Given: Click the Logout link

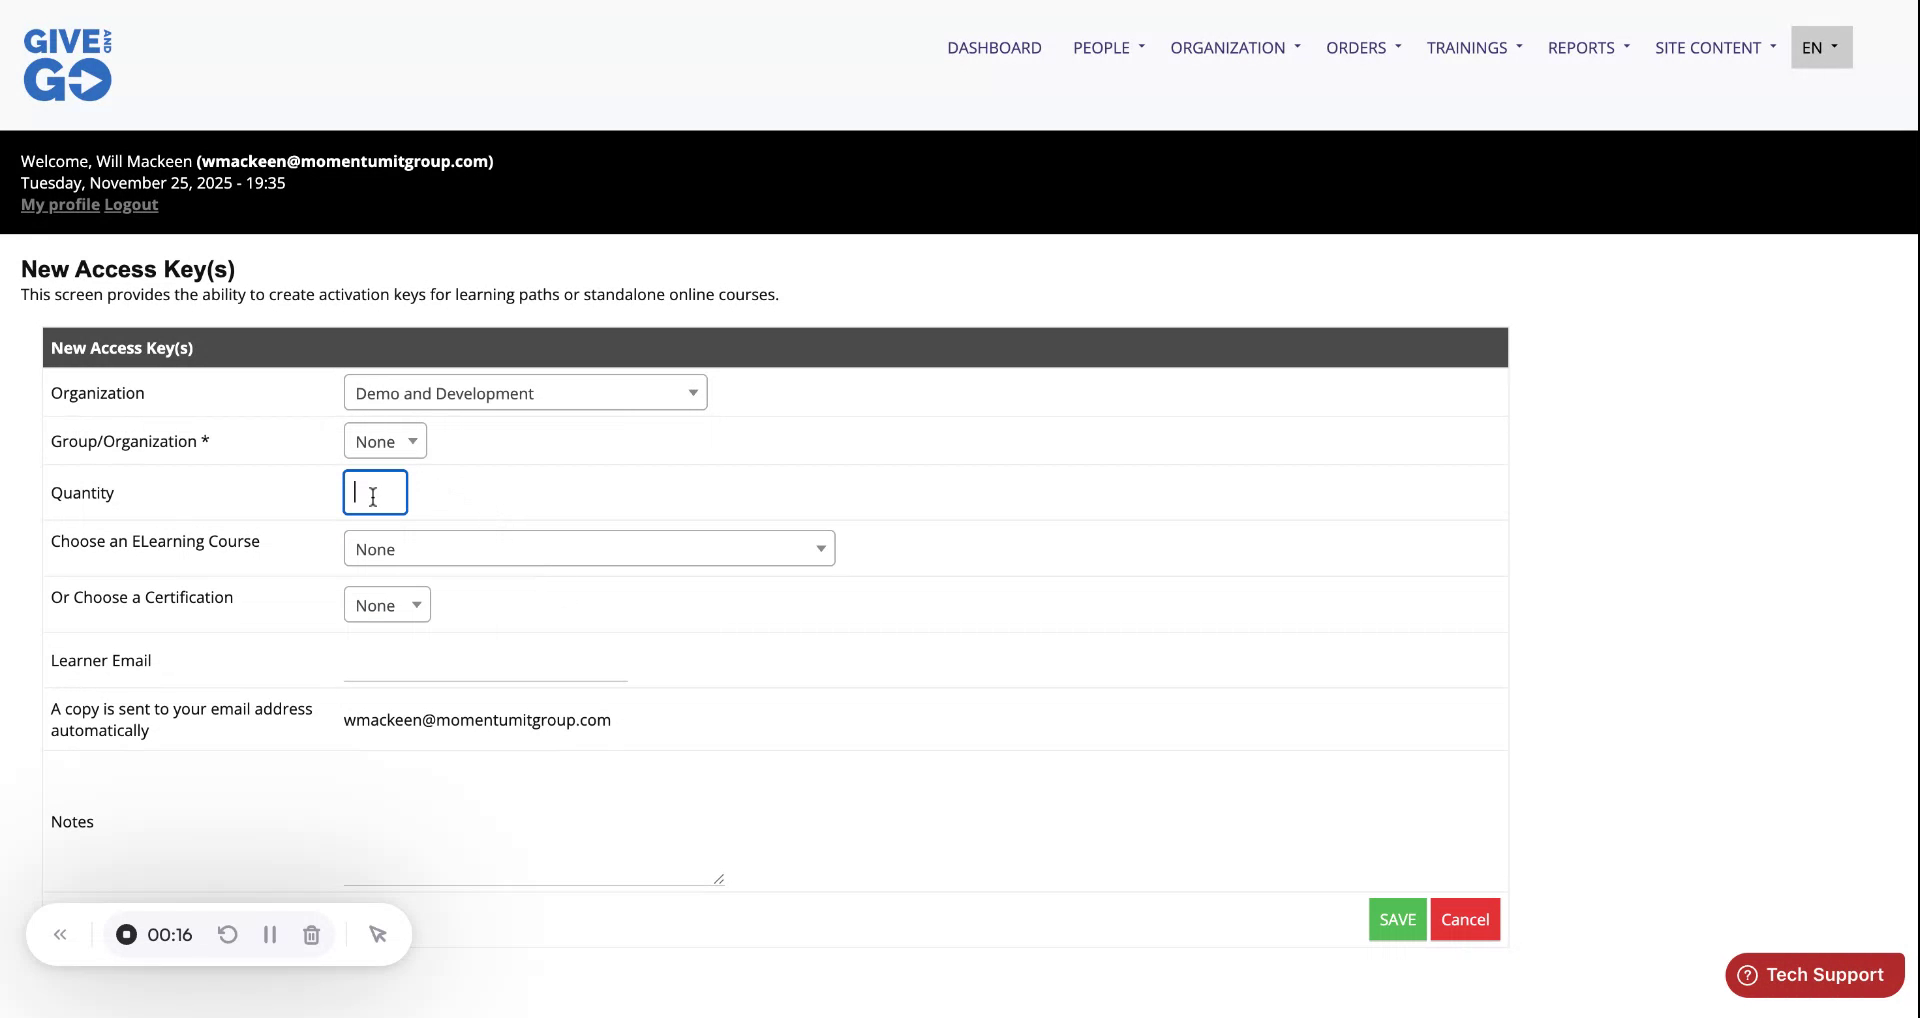Looking at the screenshot, I should click(x=131, y=204).
